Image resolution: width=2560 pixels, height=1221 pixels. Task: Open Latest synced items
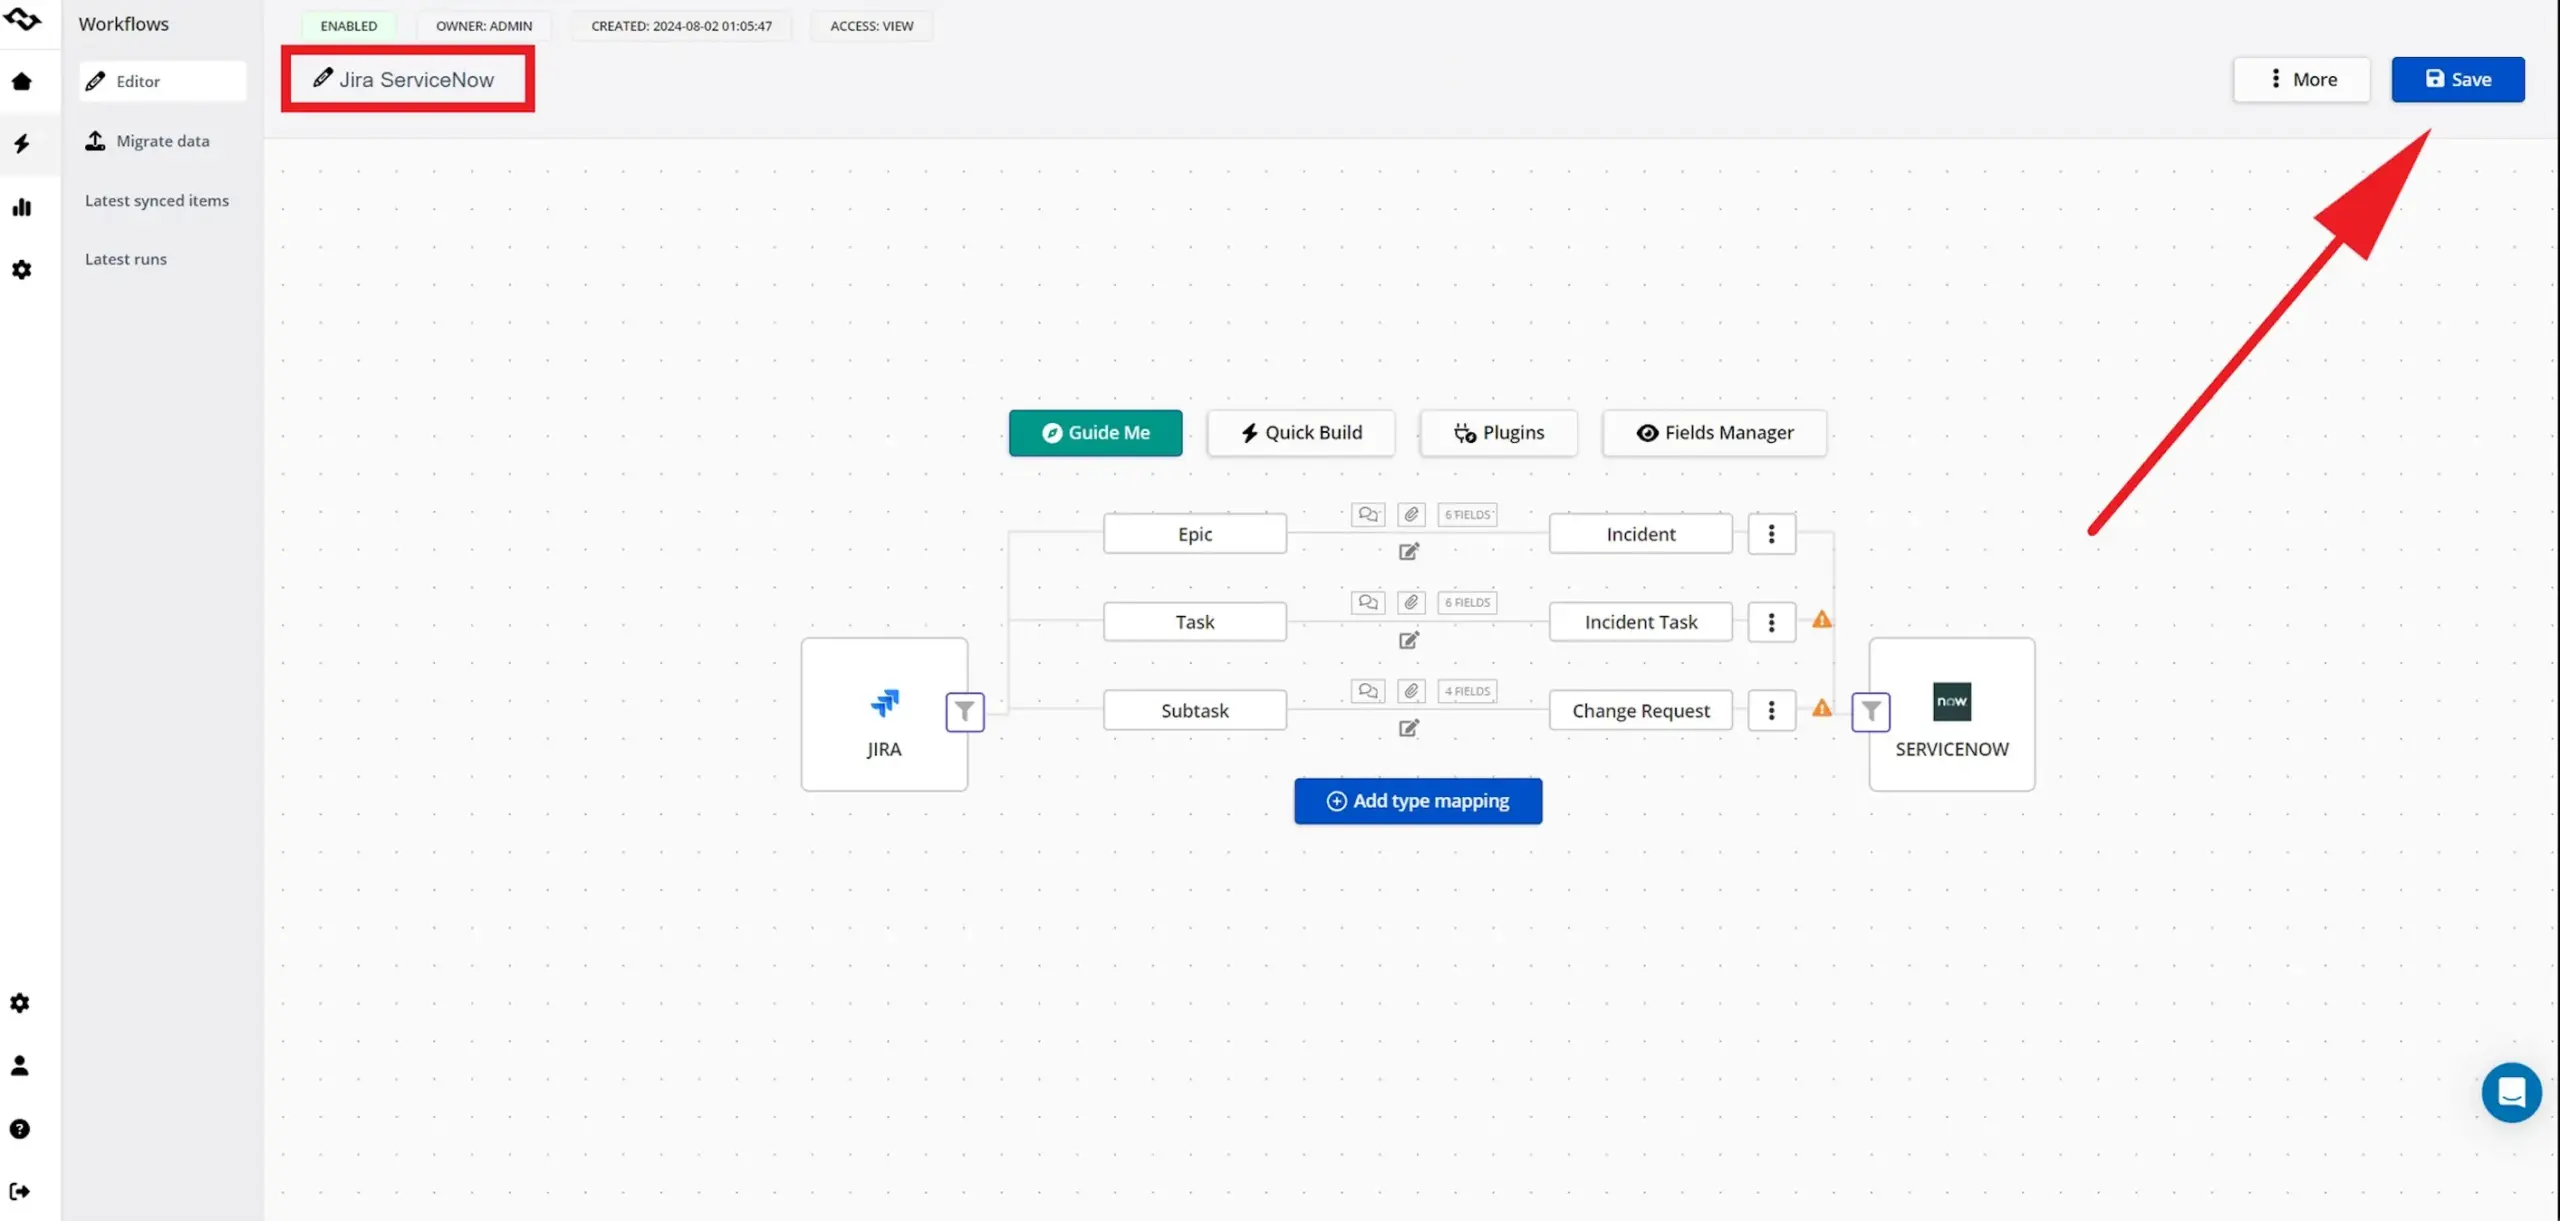click(x=157, y=200)
